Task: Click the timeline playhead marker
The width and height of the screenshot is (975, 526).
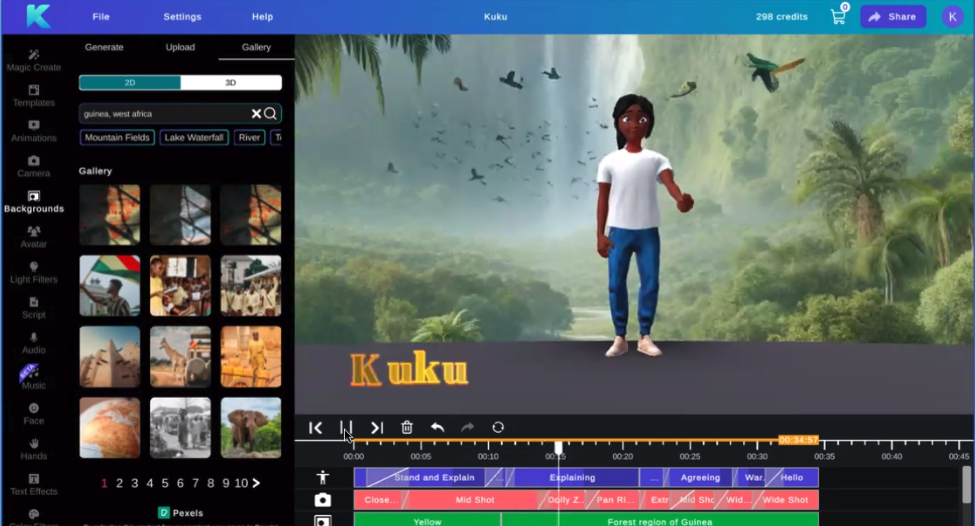Action: pyautogui.click(x=558, y=447)
